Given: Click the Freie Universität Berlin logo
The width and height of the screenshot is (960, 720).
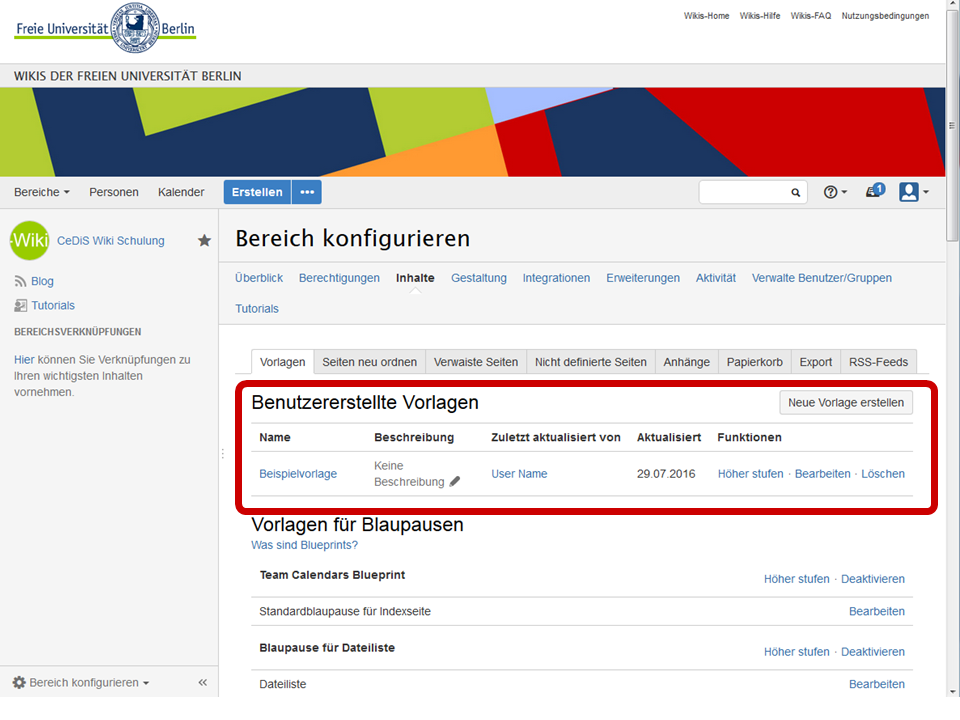Looking at the screenshot, I should pos(105,28).
